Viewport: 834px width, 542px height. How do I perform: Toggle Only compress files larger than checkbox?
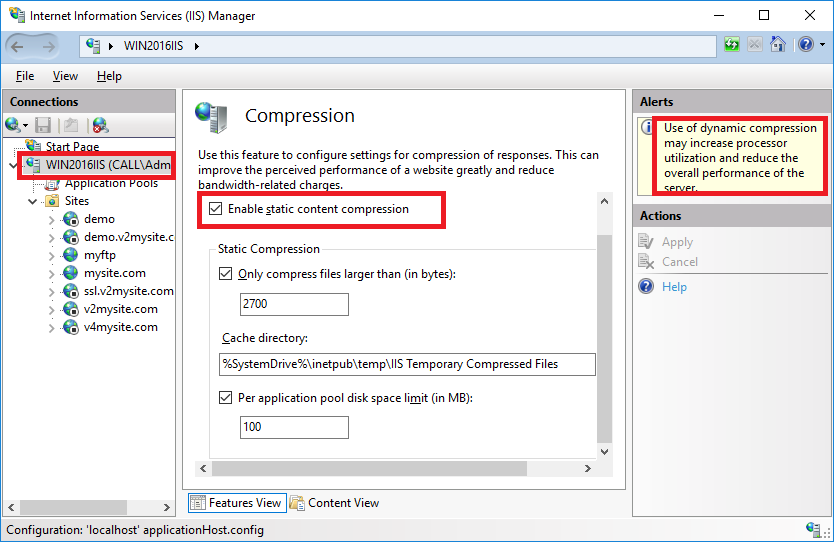tap(226, 274)
